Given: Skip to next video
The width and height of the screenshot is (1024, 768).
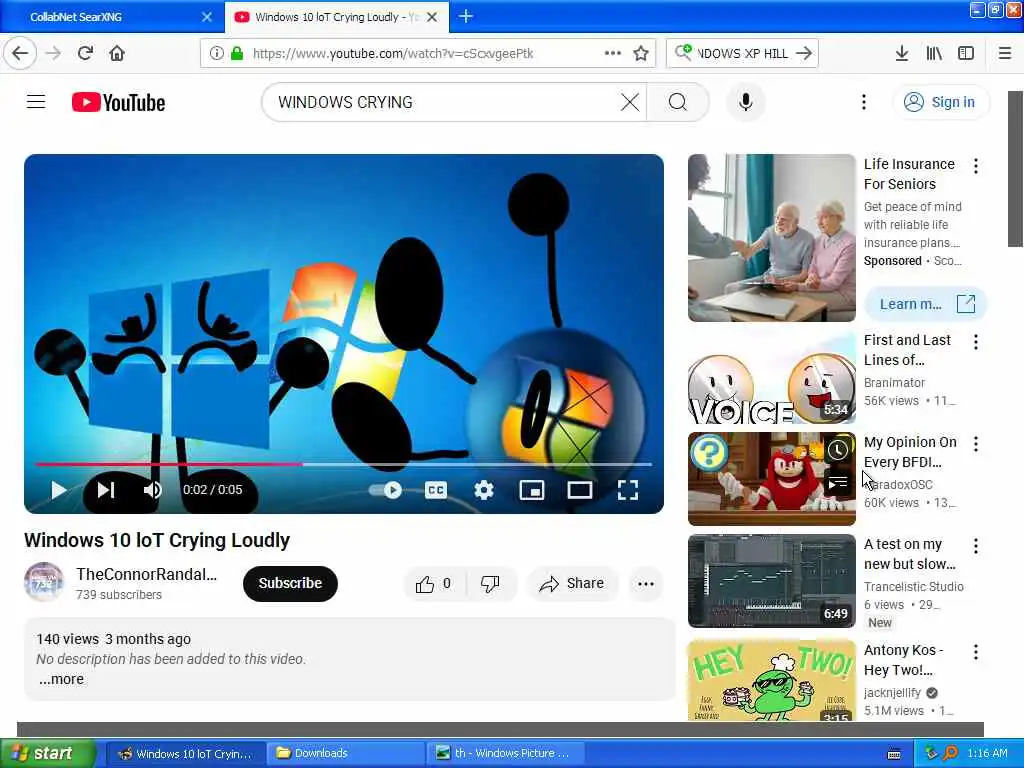Looking at the screenshot, I should tap(106, 490).
